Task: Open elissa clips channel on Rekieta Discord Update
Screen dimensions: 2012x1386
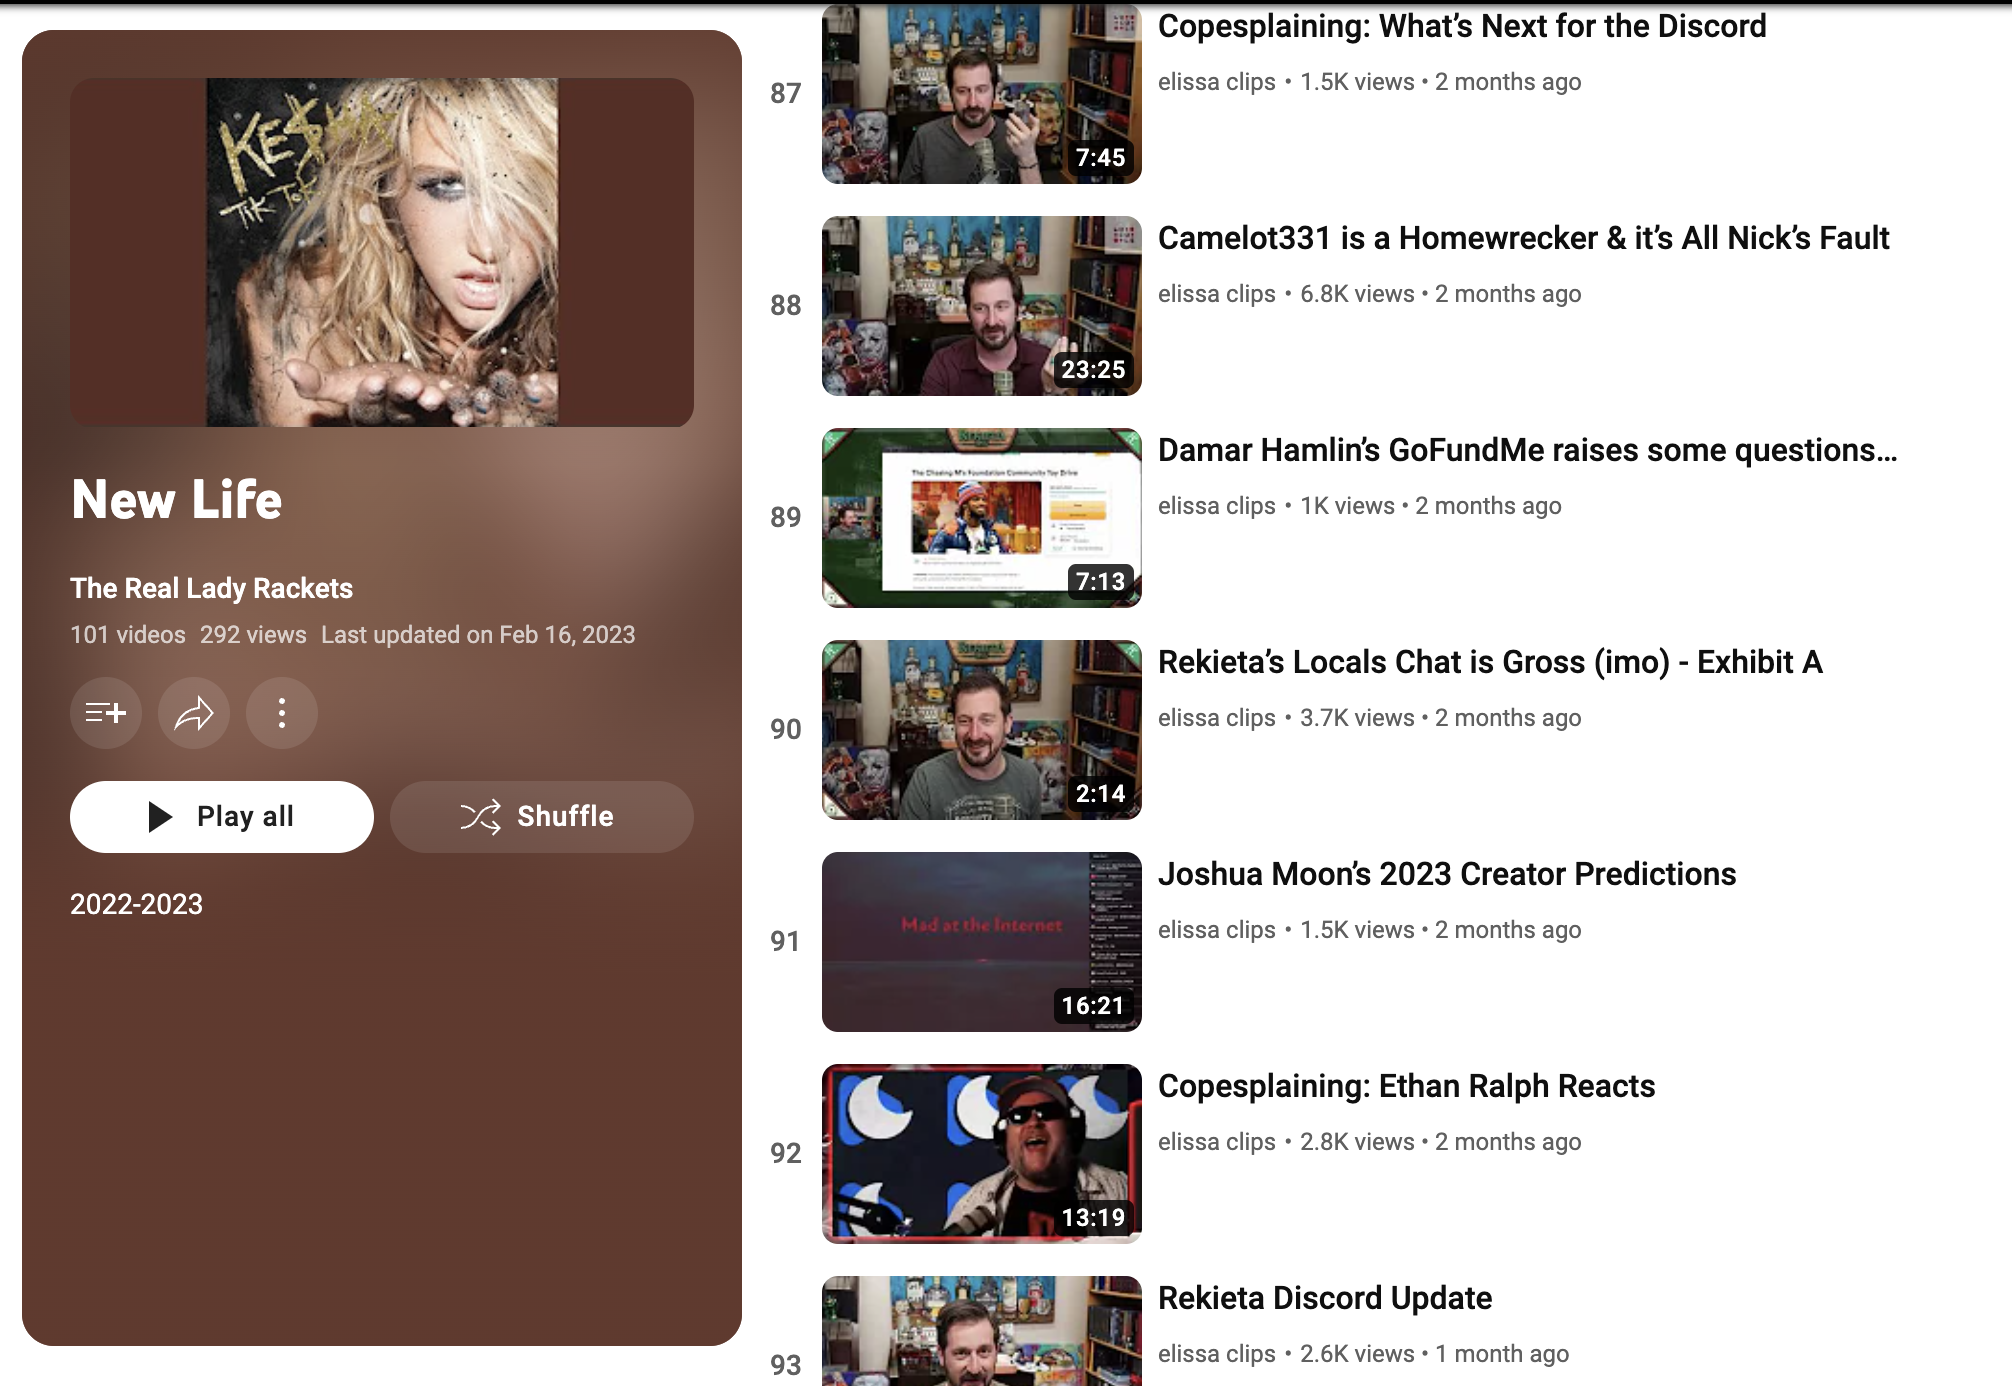Action: click(x=1217, y=1354)
